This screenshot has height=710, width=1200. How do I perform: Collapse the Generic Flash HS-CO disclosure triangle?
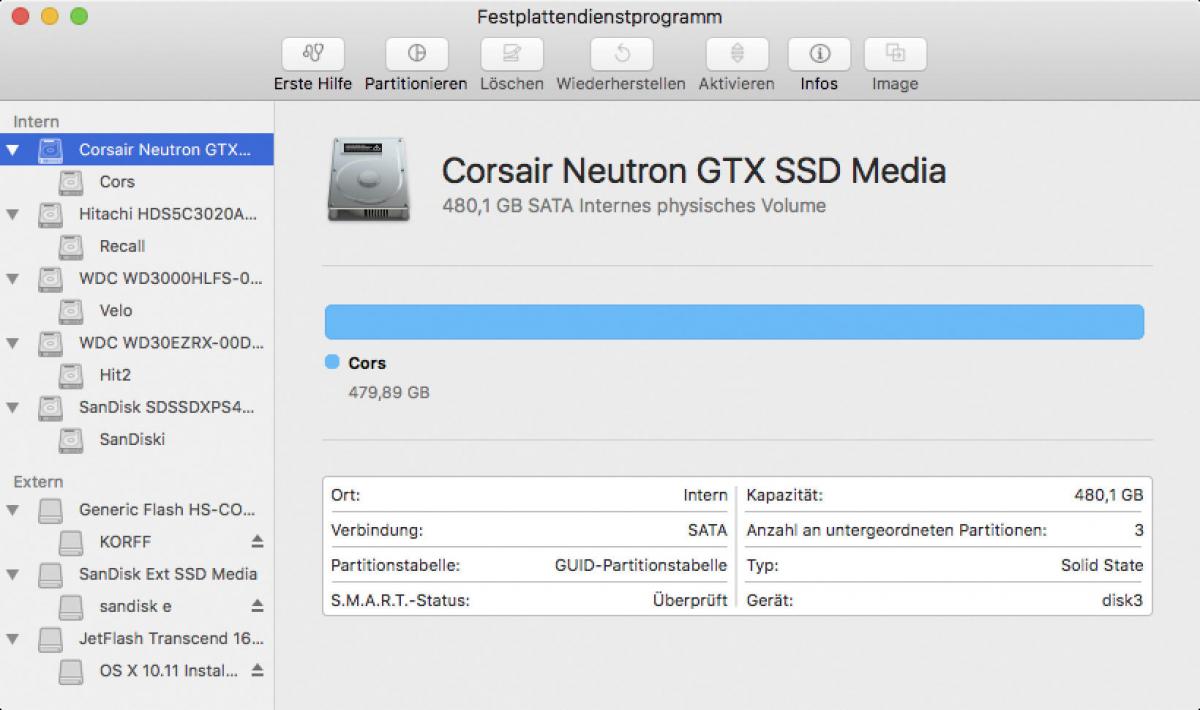click(x=12, y=510)
